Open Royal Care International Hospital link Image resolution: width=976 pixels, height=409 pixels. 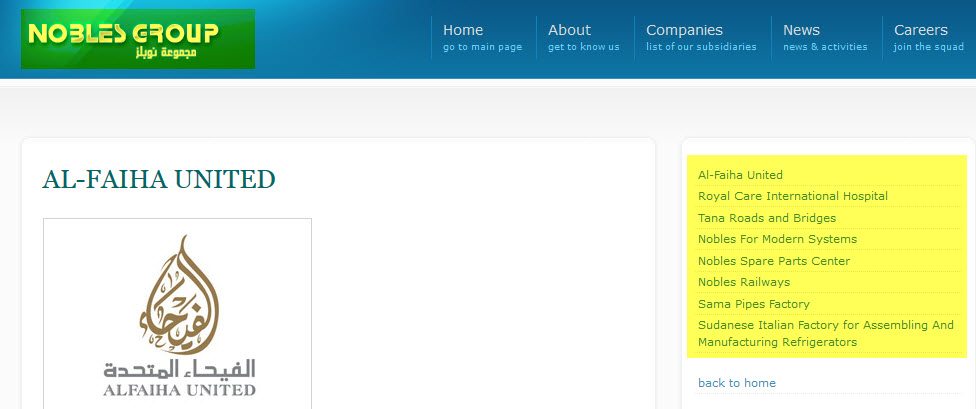[x=792, y=196]
